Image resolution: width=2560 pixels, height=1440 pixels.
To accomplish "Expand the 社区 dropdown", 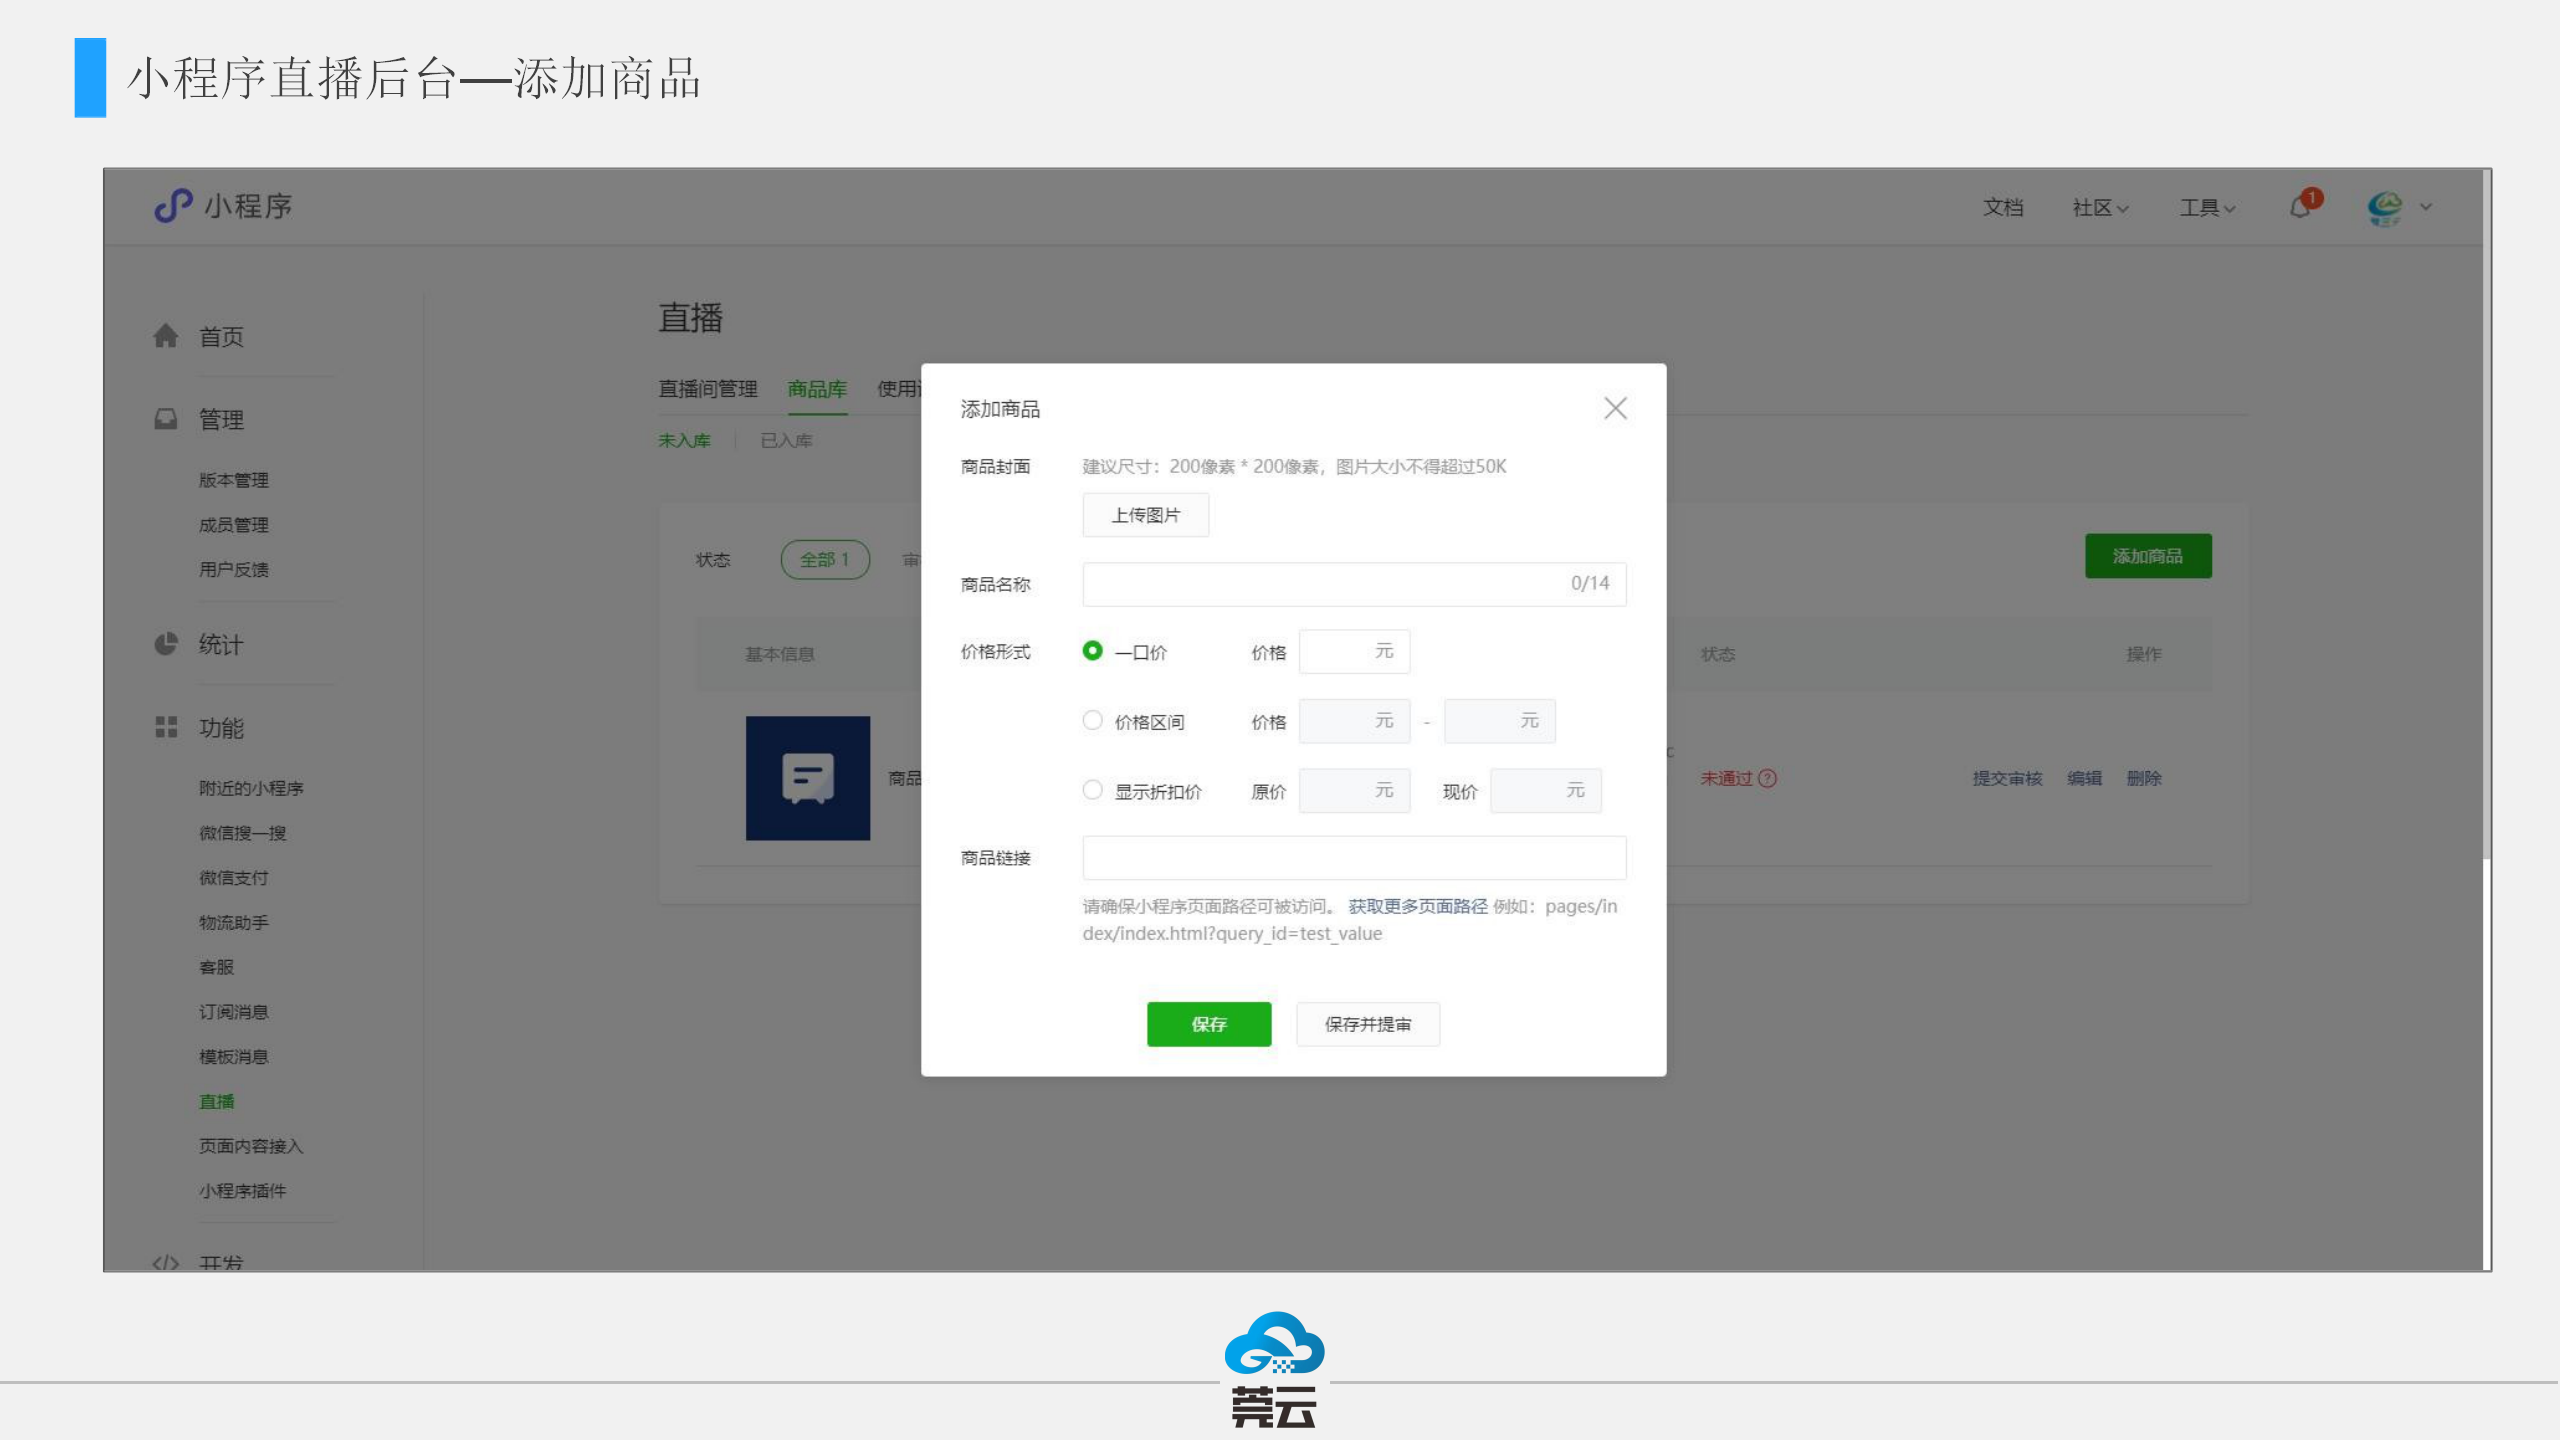I will pos(2101,207).
